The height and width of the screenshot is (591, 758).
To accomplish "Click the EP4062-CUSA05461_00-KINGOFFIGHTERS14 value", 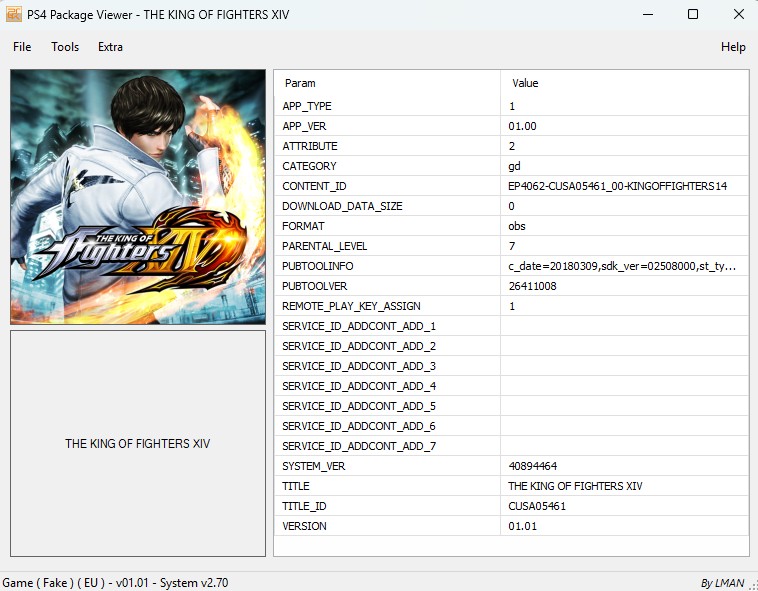I will 617,186.
